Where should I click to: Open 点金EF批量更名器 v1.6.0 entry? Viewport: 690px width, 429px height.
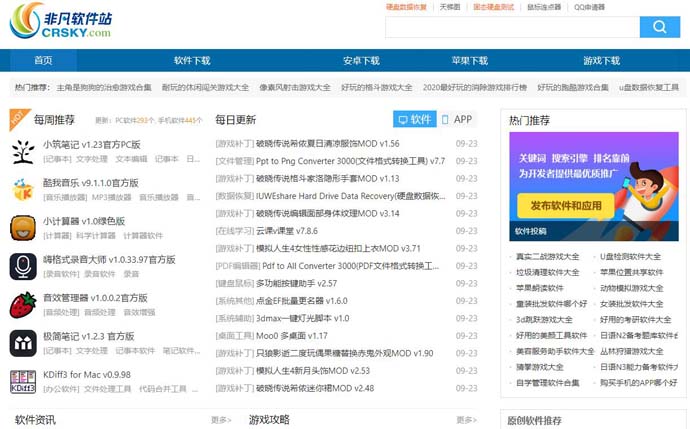pyautogui.click(x=302, y=301)
